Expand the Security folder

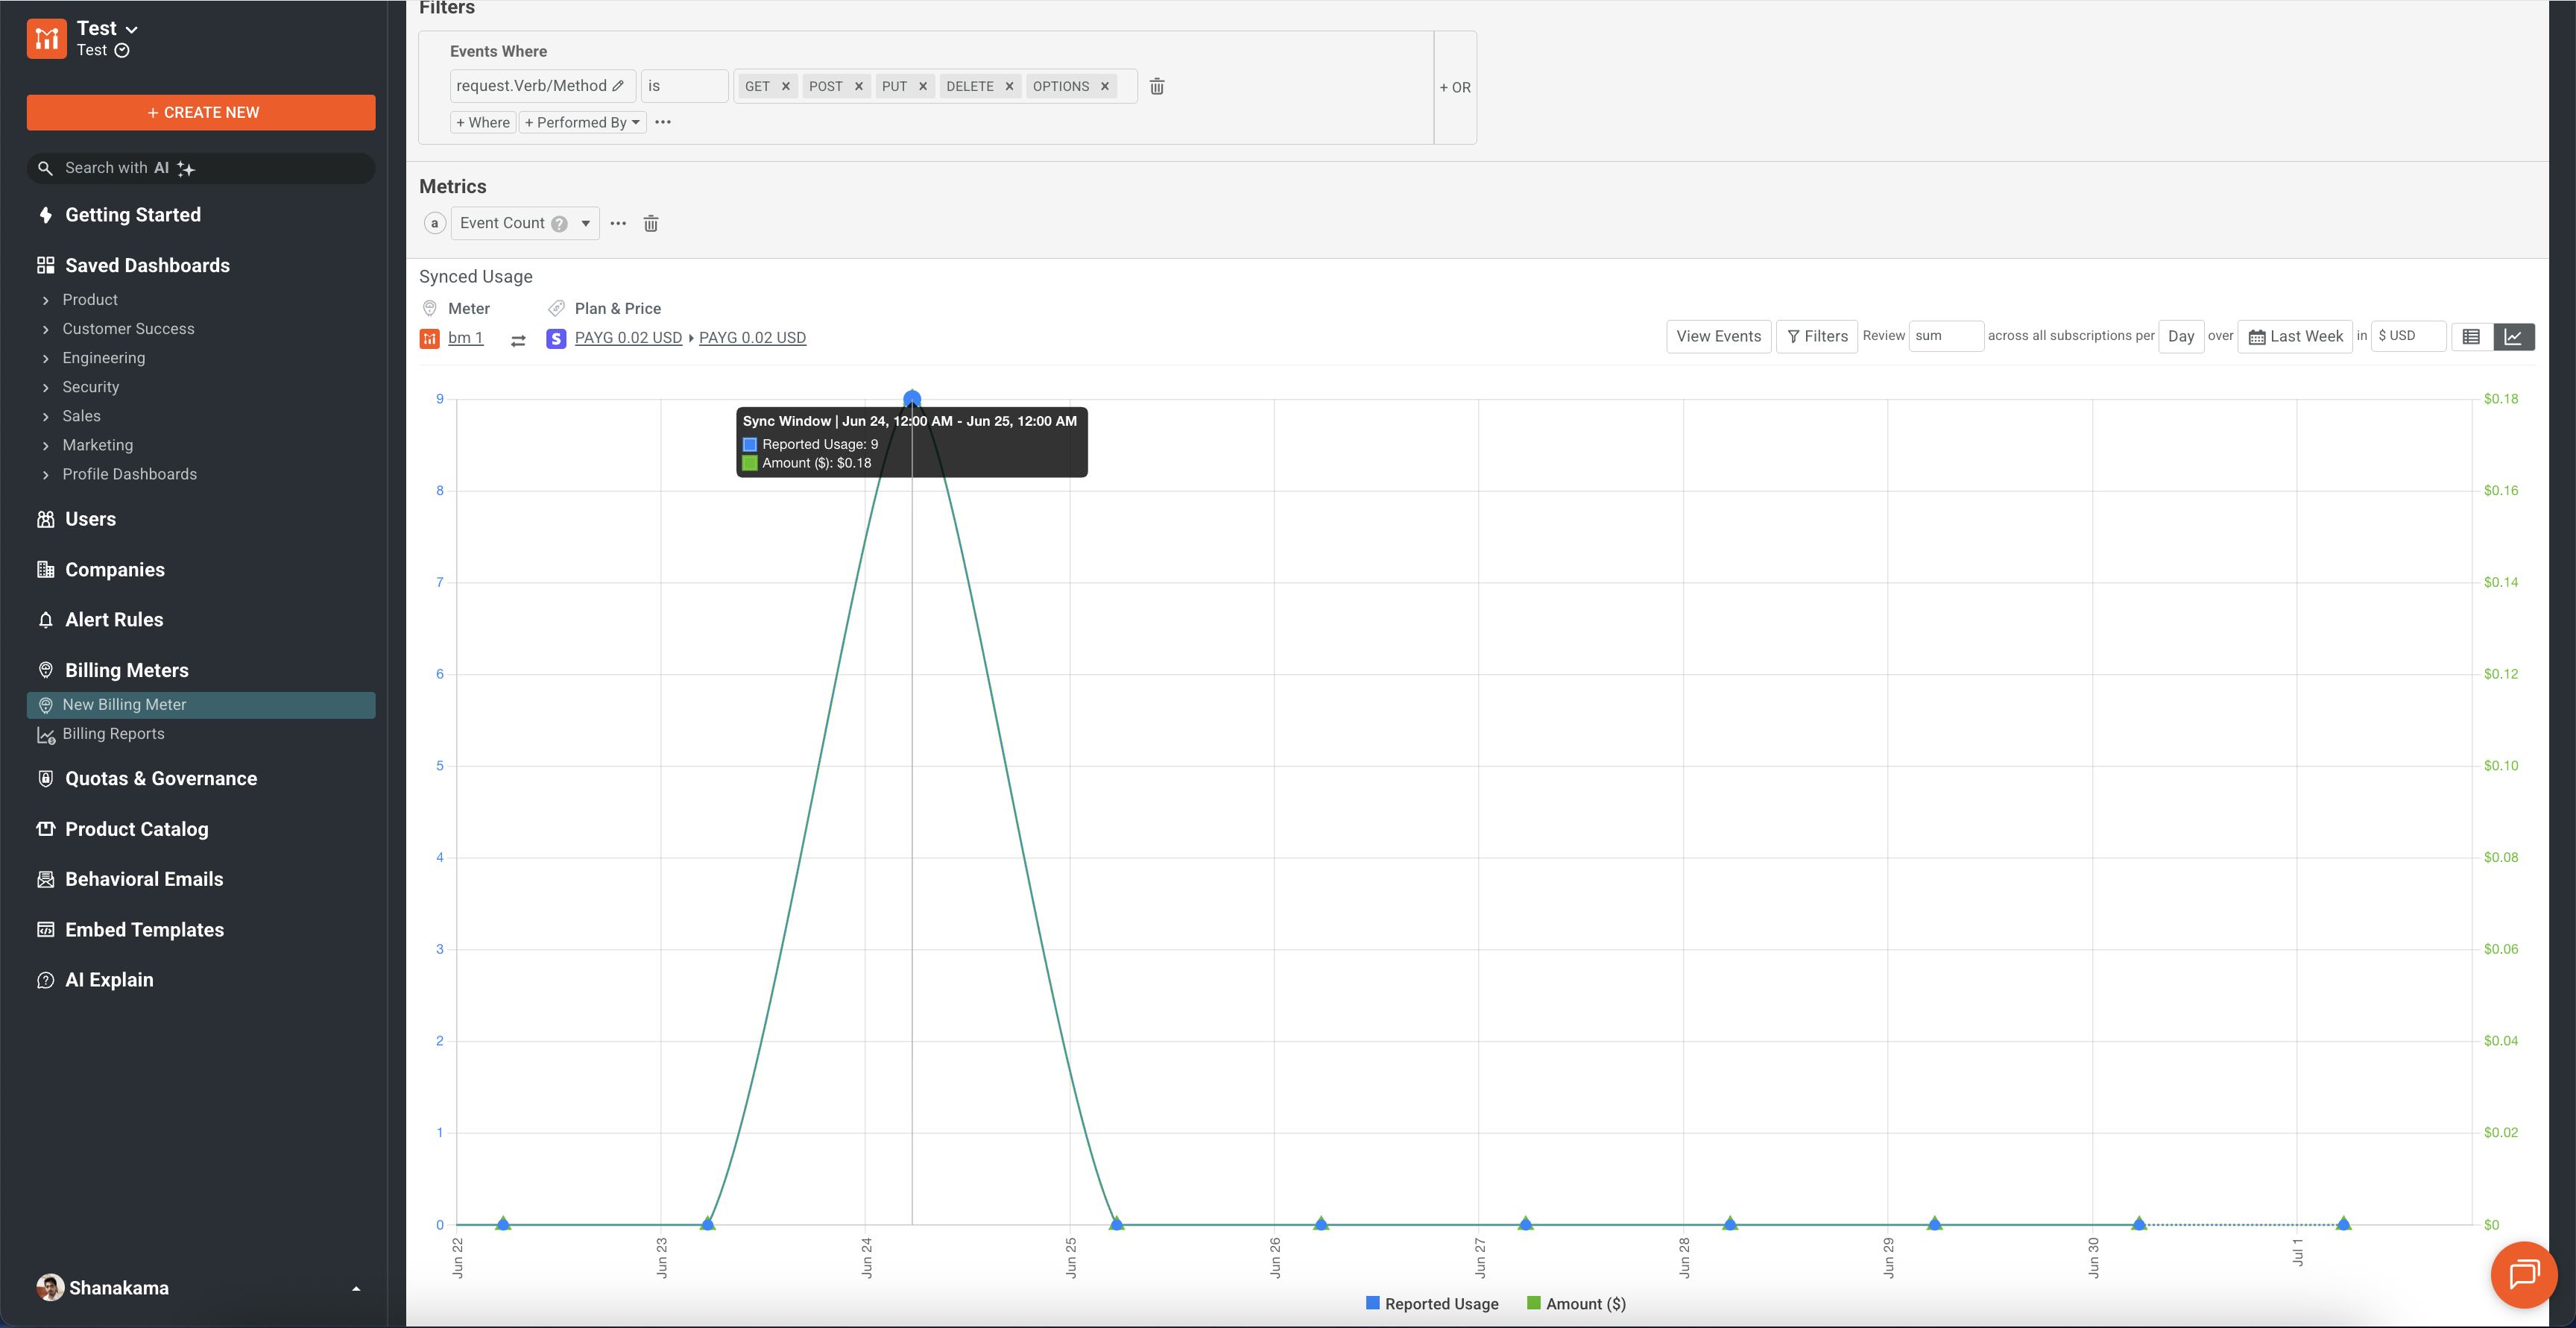pos(90,387)
